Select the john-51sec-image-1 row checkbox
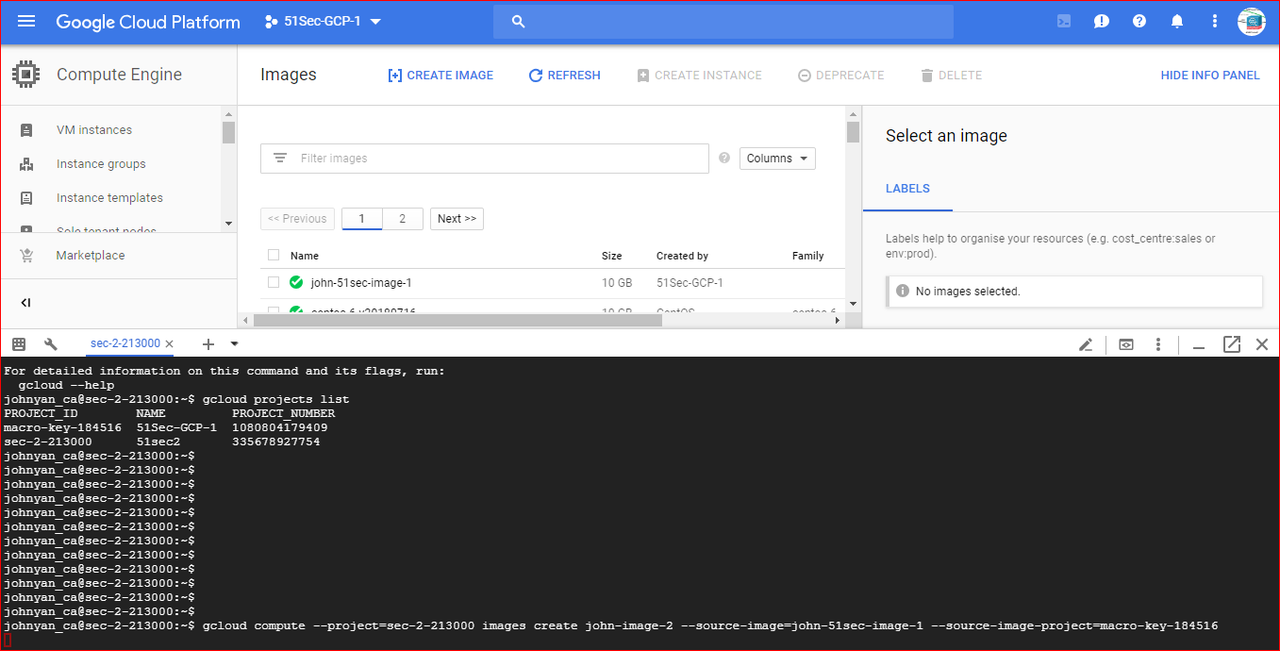Screen dimensions: 1280x651 274,283
